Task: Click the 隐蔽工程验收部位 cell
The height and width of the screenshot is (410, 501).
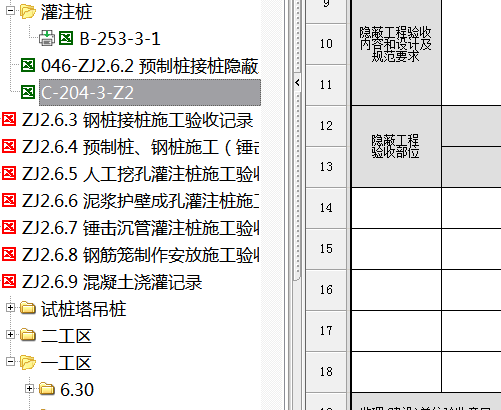Action: [396, 146]
